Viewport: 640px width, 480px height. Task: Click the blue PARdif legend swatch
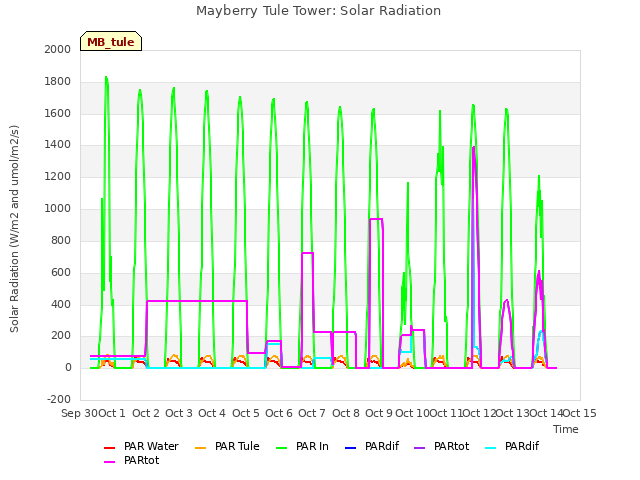point(351,448)
